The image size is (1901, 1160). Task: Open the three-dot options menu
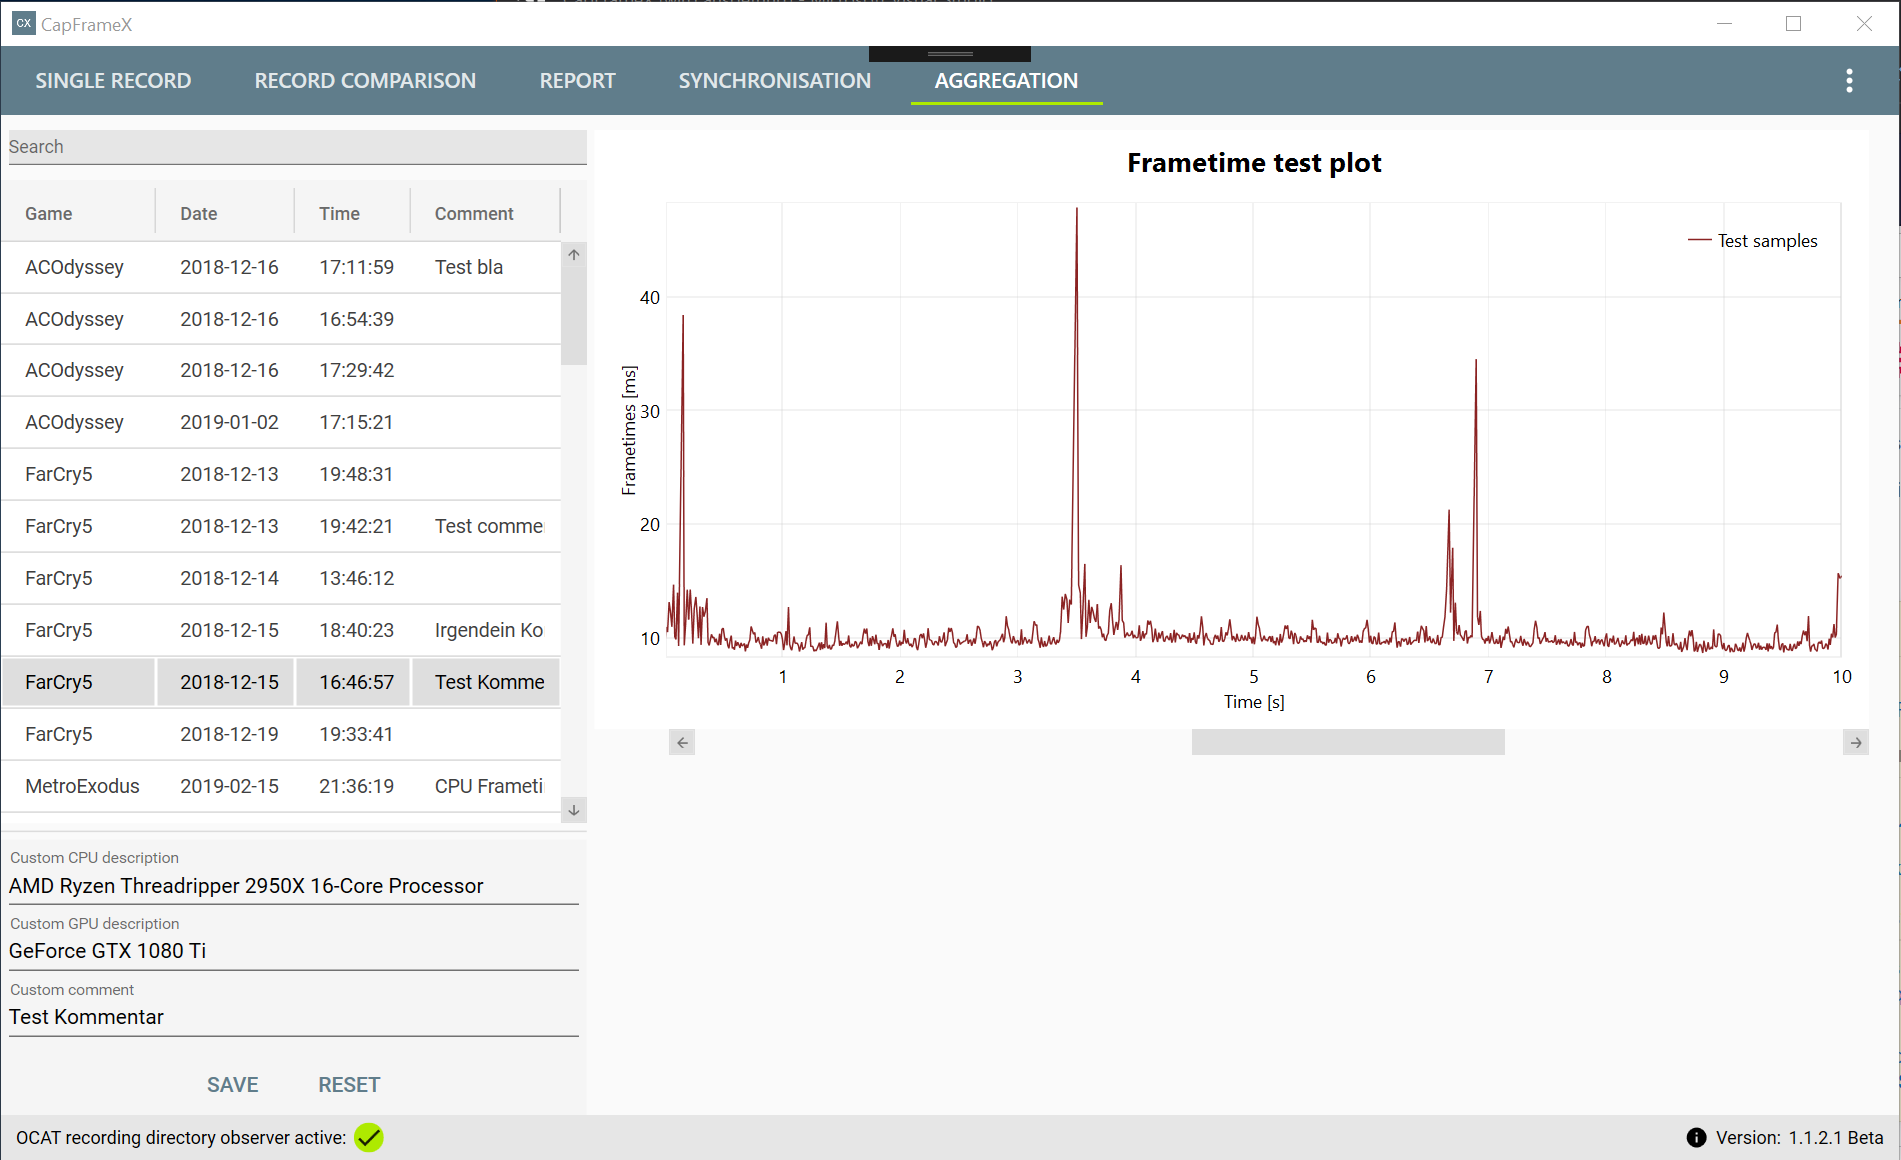click(x=1849, y=81)
